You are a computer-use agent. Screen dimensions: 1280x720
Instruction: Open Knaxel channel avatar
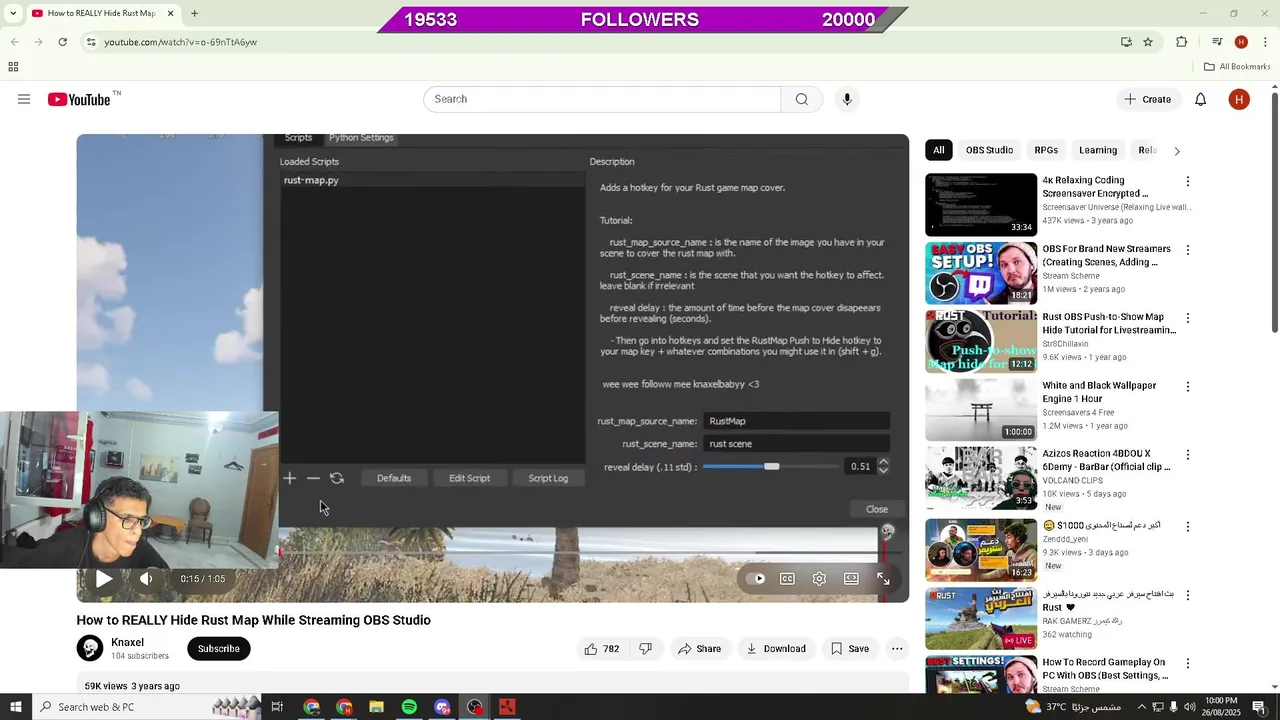[90, 648]
